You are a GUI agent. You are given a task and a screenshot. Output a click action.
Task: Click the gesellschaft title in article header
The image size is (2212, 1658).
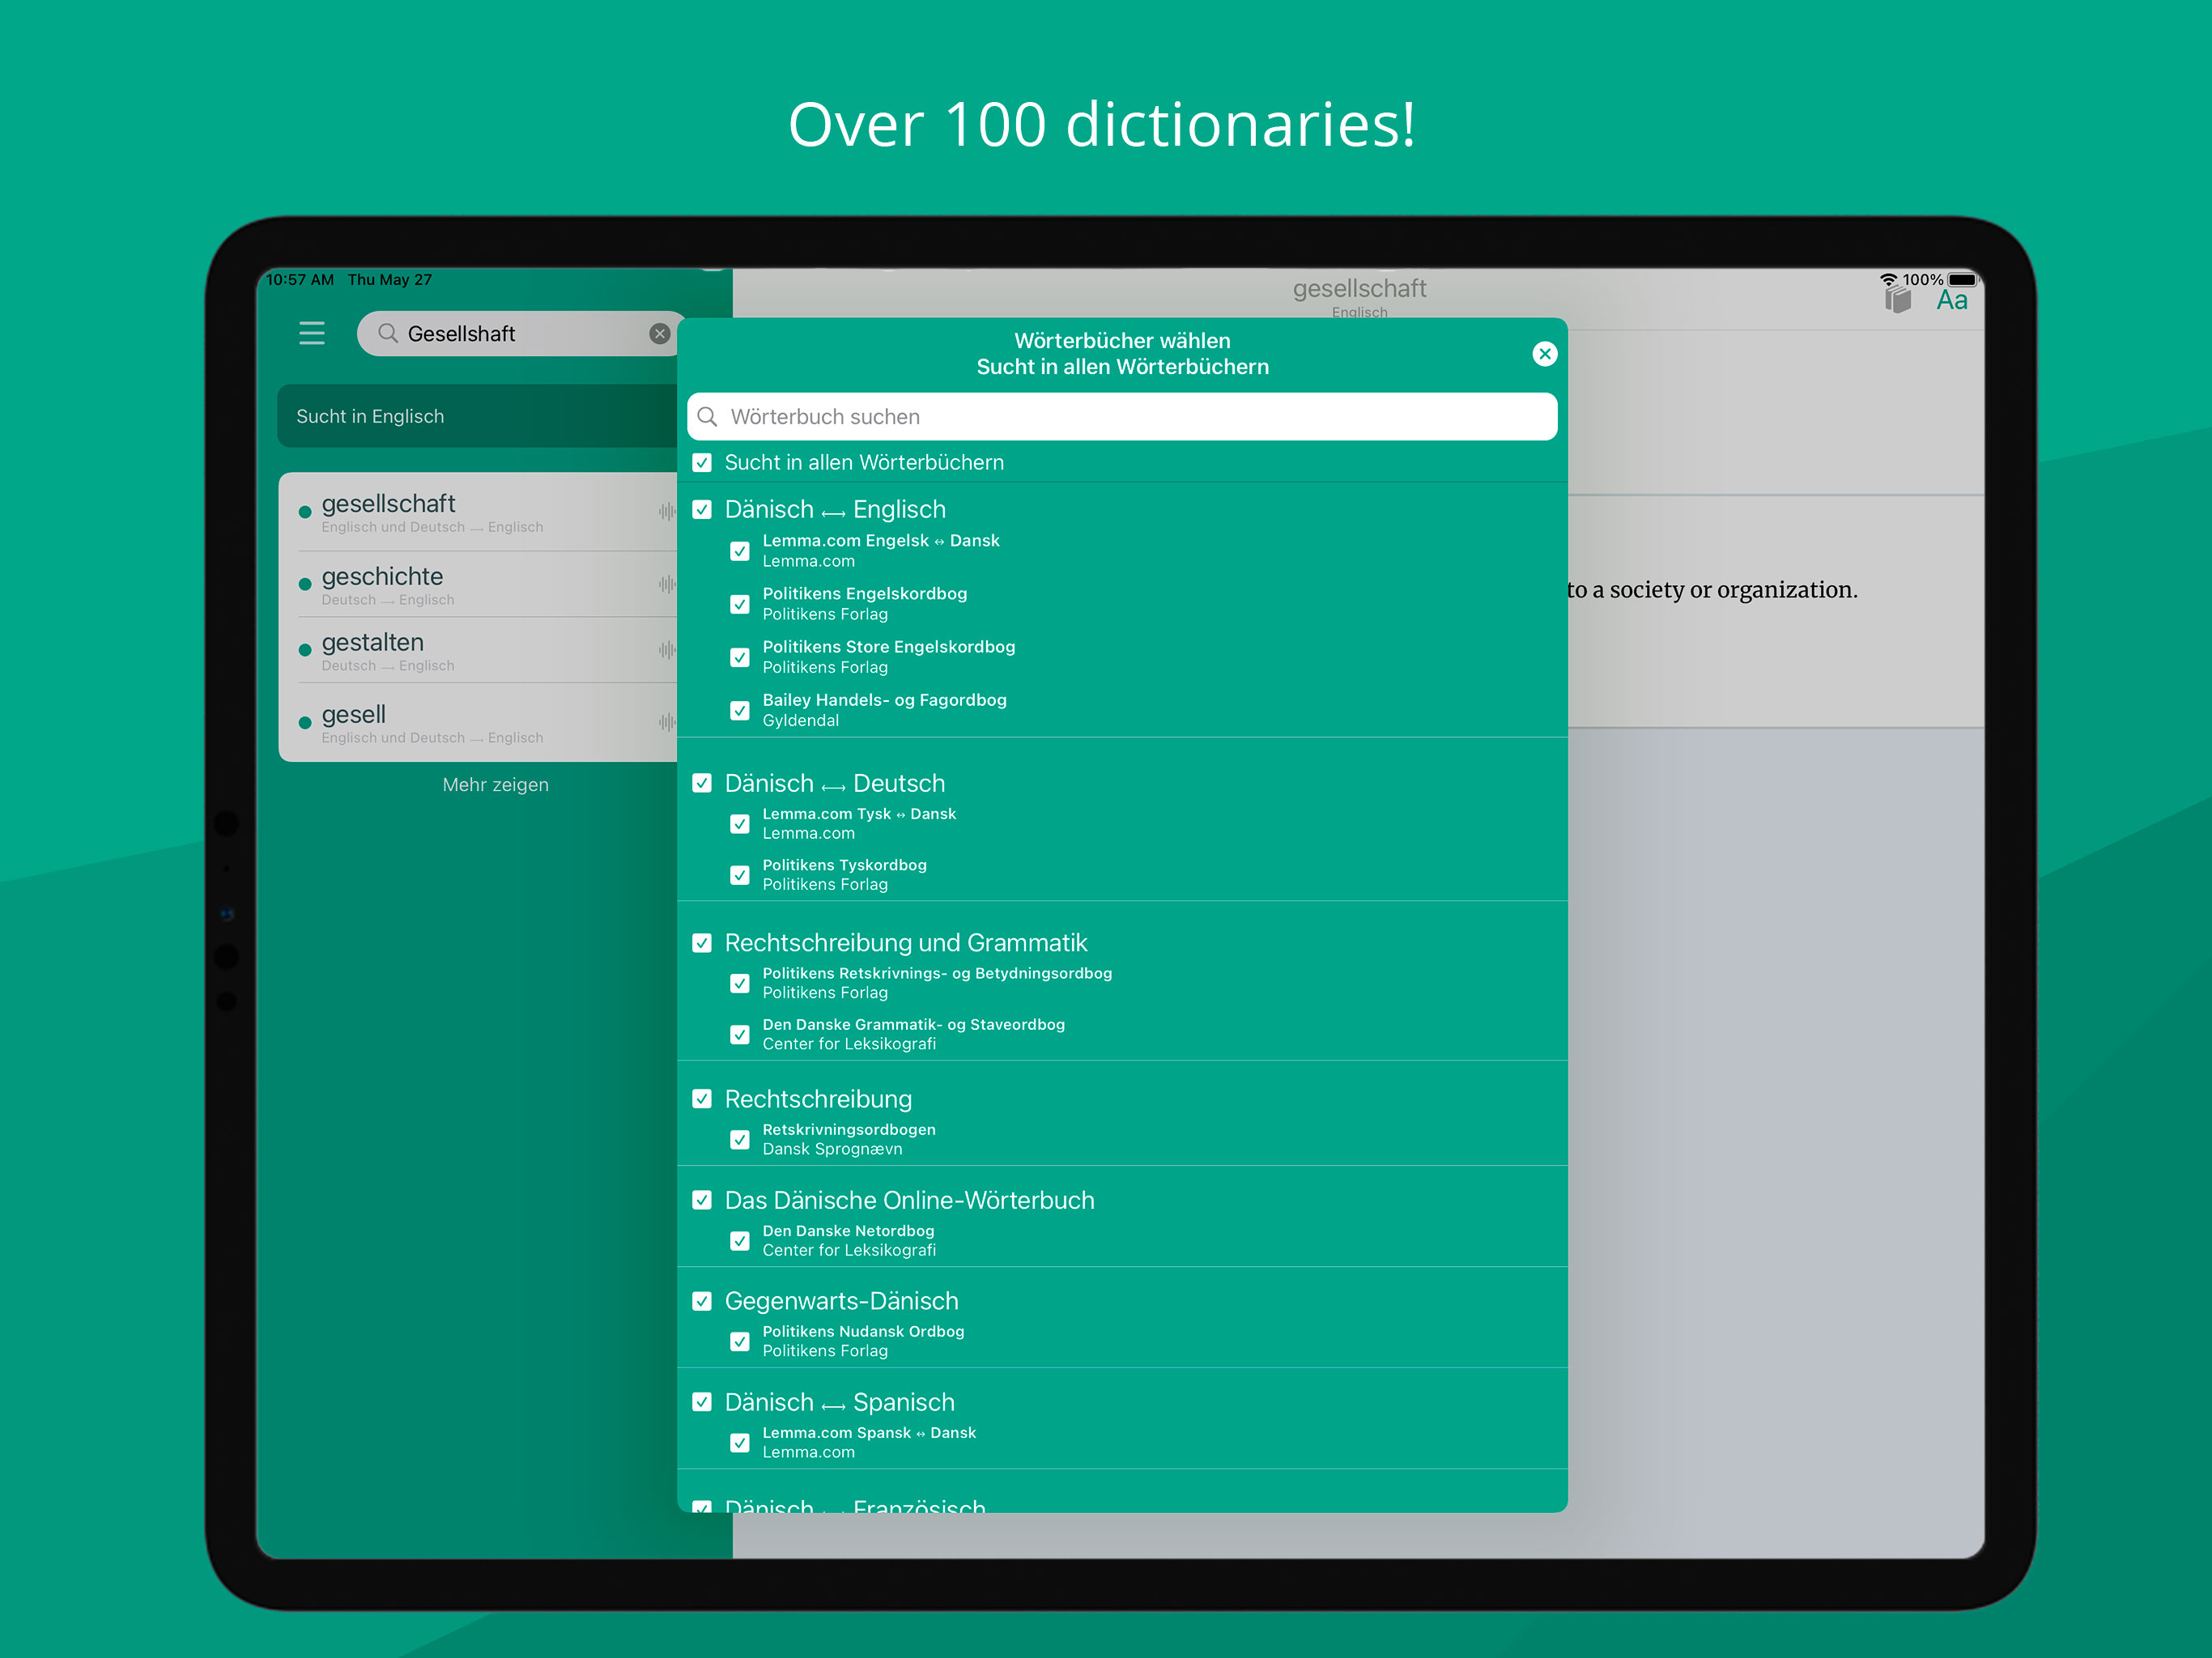coord(1359,288)
